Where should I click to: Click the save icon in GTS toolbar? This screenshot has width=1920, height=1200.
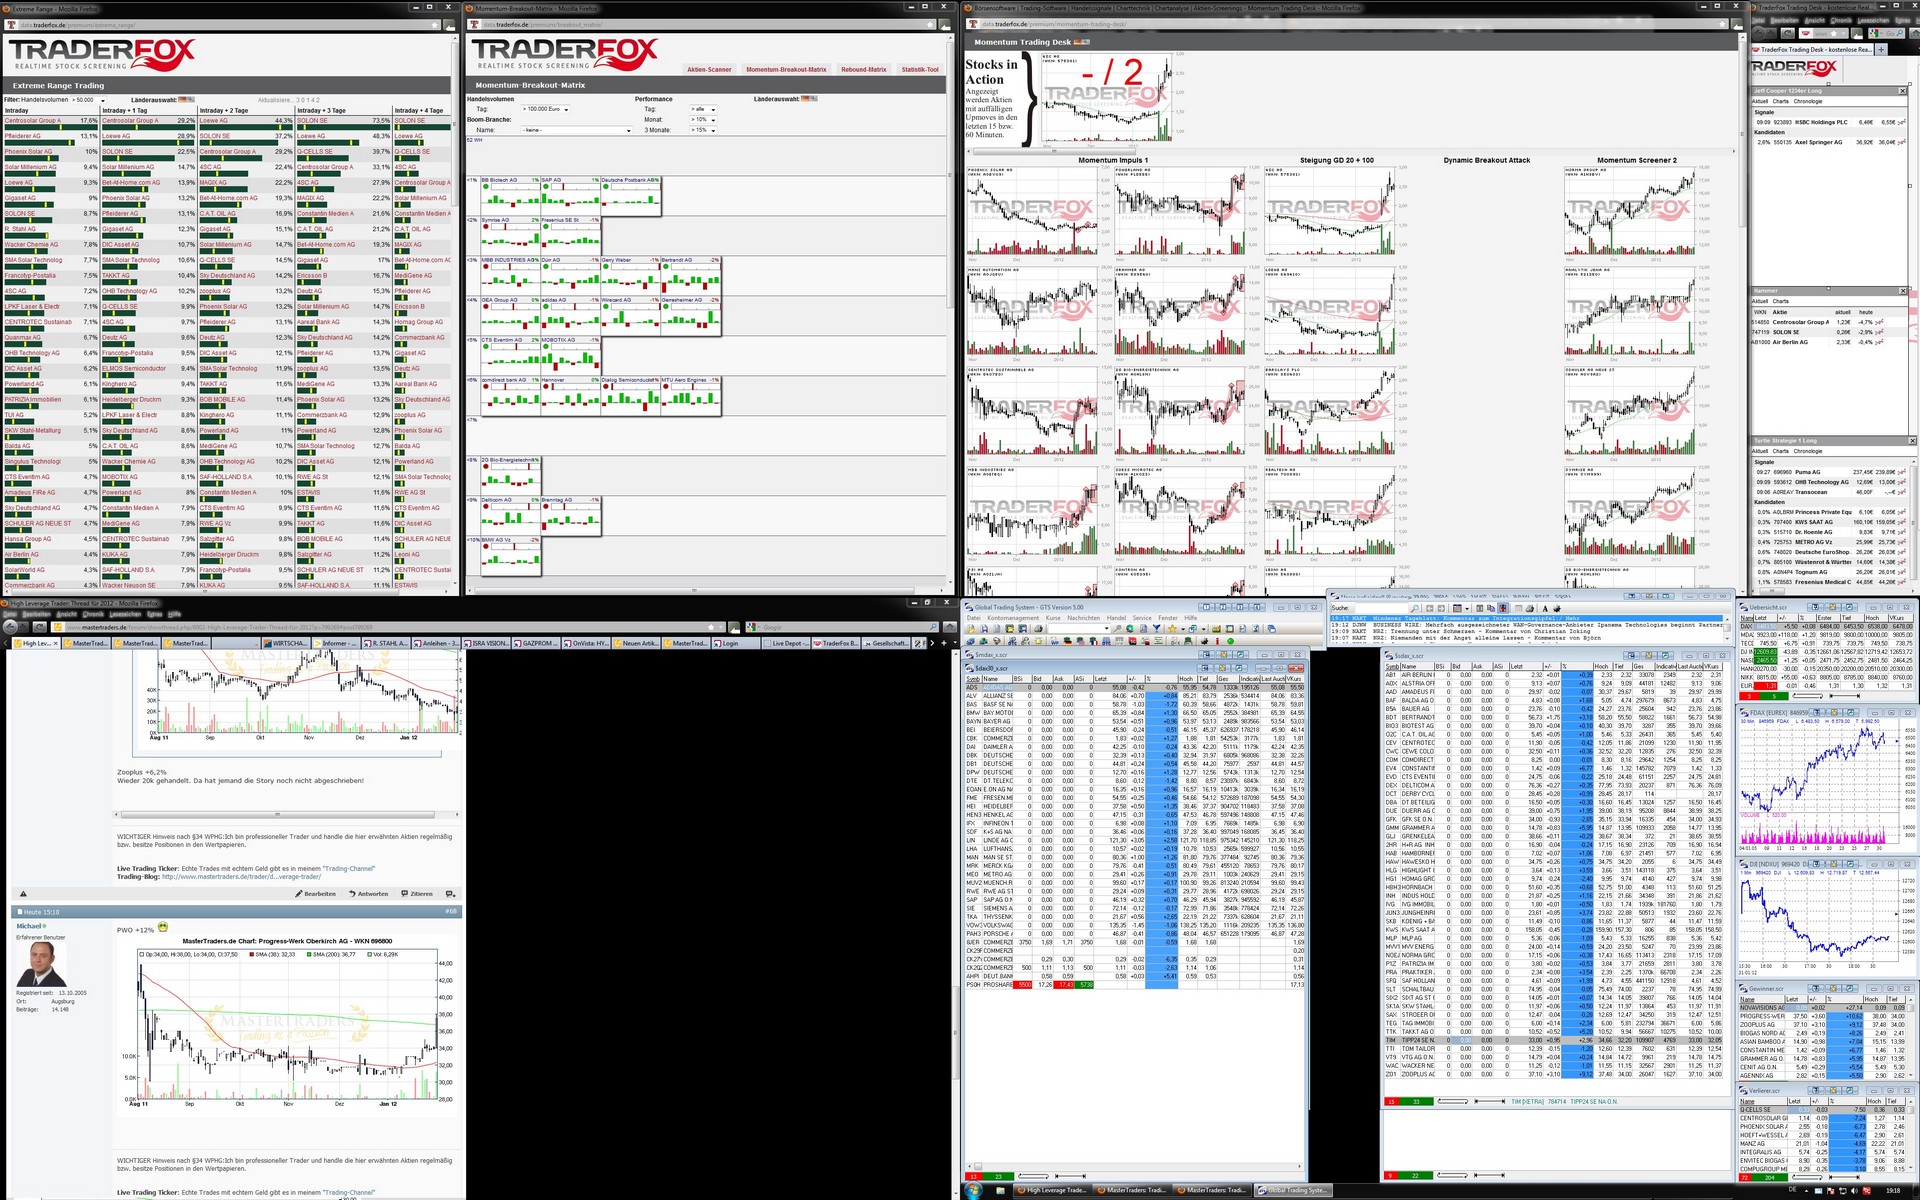click(x=984, y=629)
